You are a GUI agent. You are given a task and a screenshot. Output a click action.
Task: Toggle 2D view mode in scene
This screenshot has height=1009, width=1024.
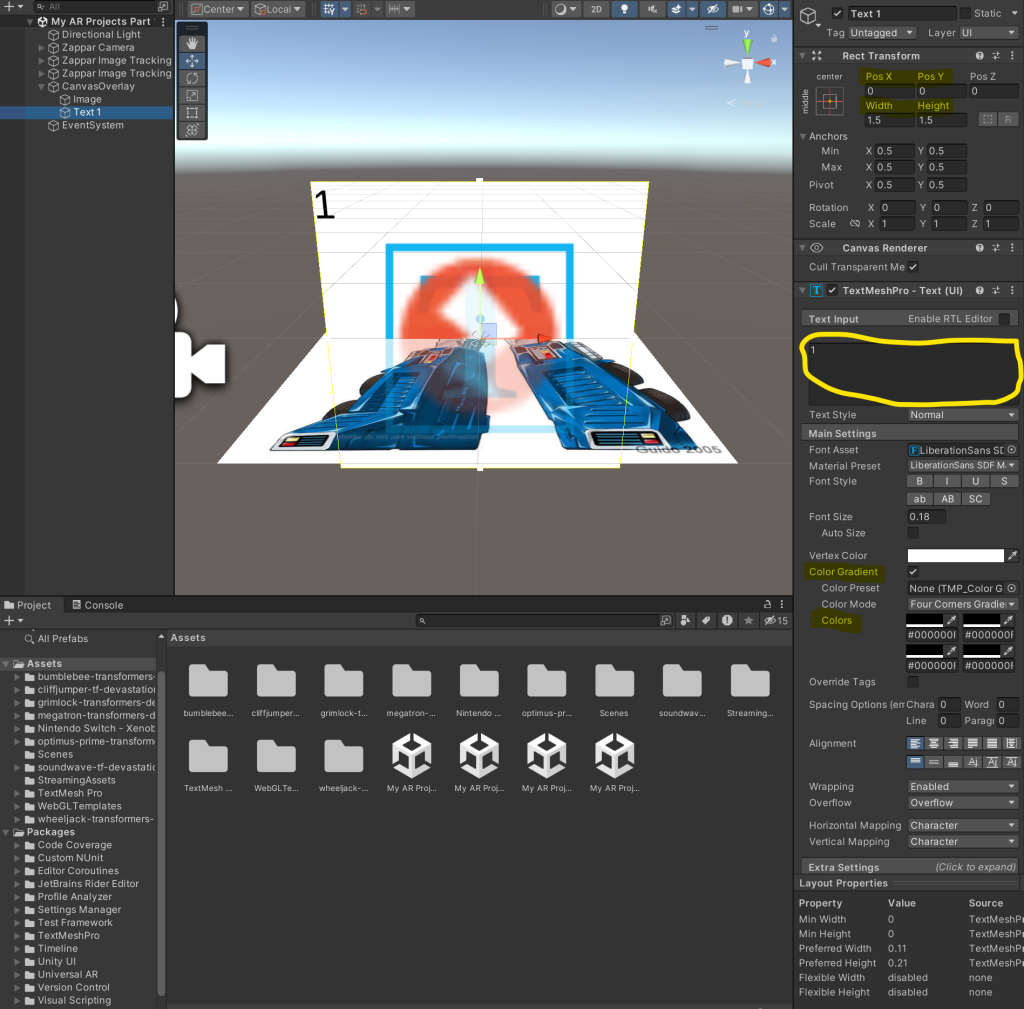596,9
